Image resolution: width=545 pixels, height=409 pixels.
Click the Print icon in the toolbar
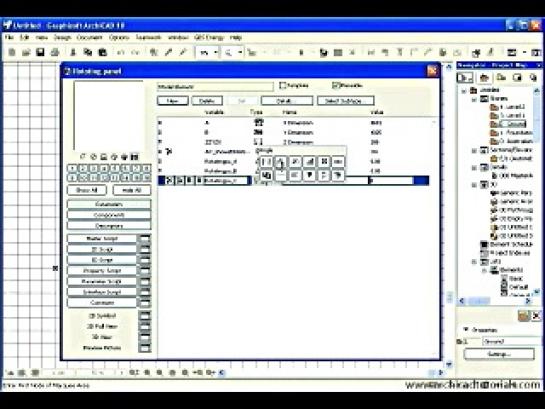[55, 52]
